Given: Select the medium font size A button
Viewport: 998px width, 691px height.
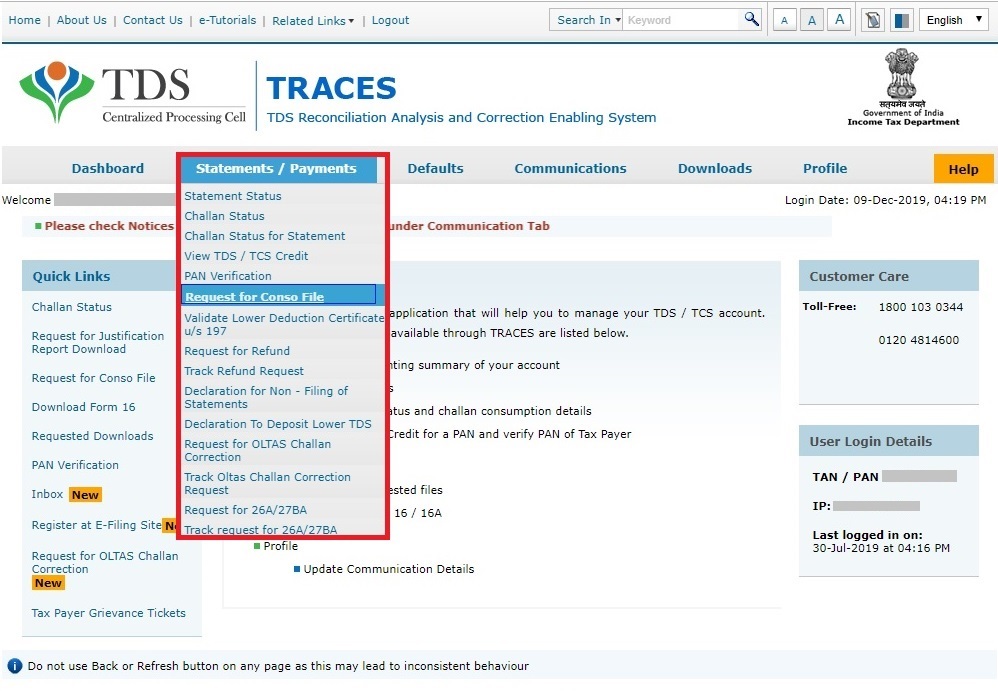Looking at the screenshot, I should [x=812, y=20].
